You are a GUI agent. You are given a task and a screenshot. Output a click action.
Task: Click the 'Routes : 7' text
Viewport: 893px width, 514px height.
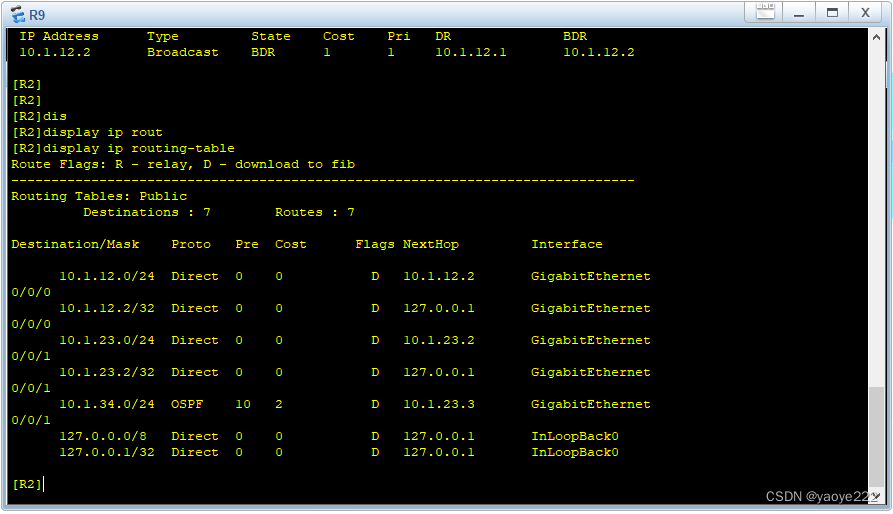(315, 212)
